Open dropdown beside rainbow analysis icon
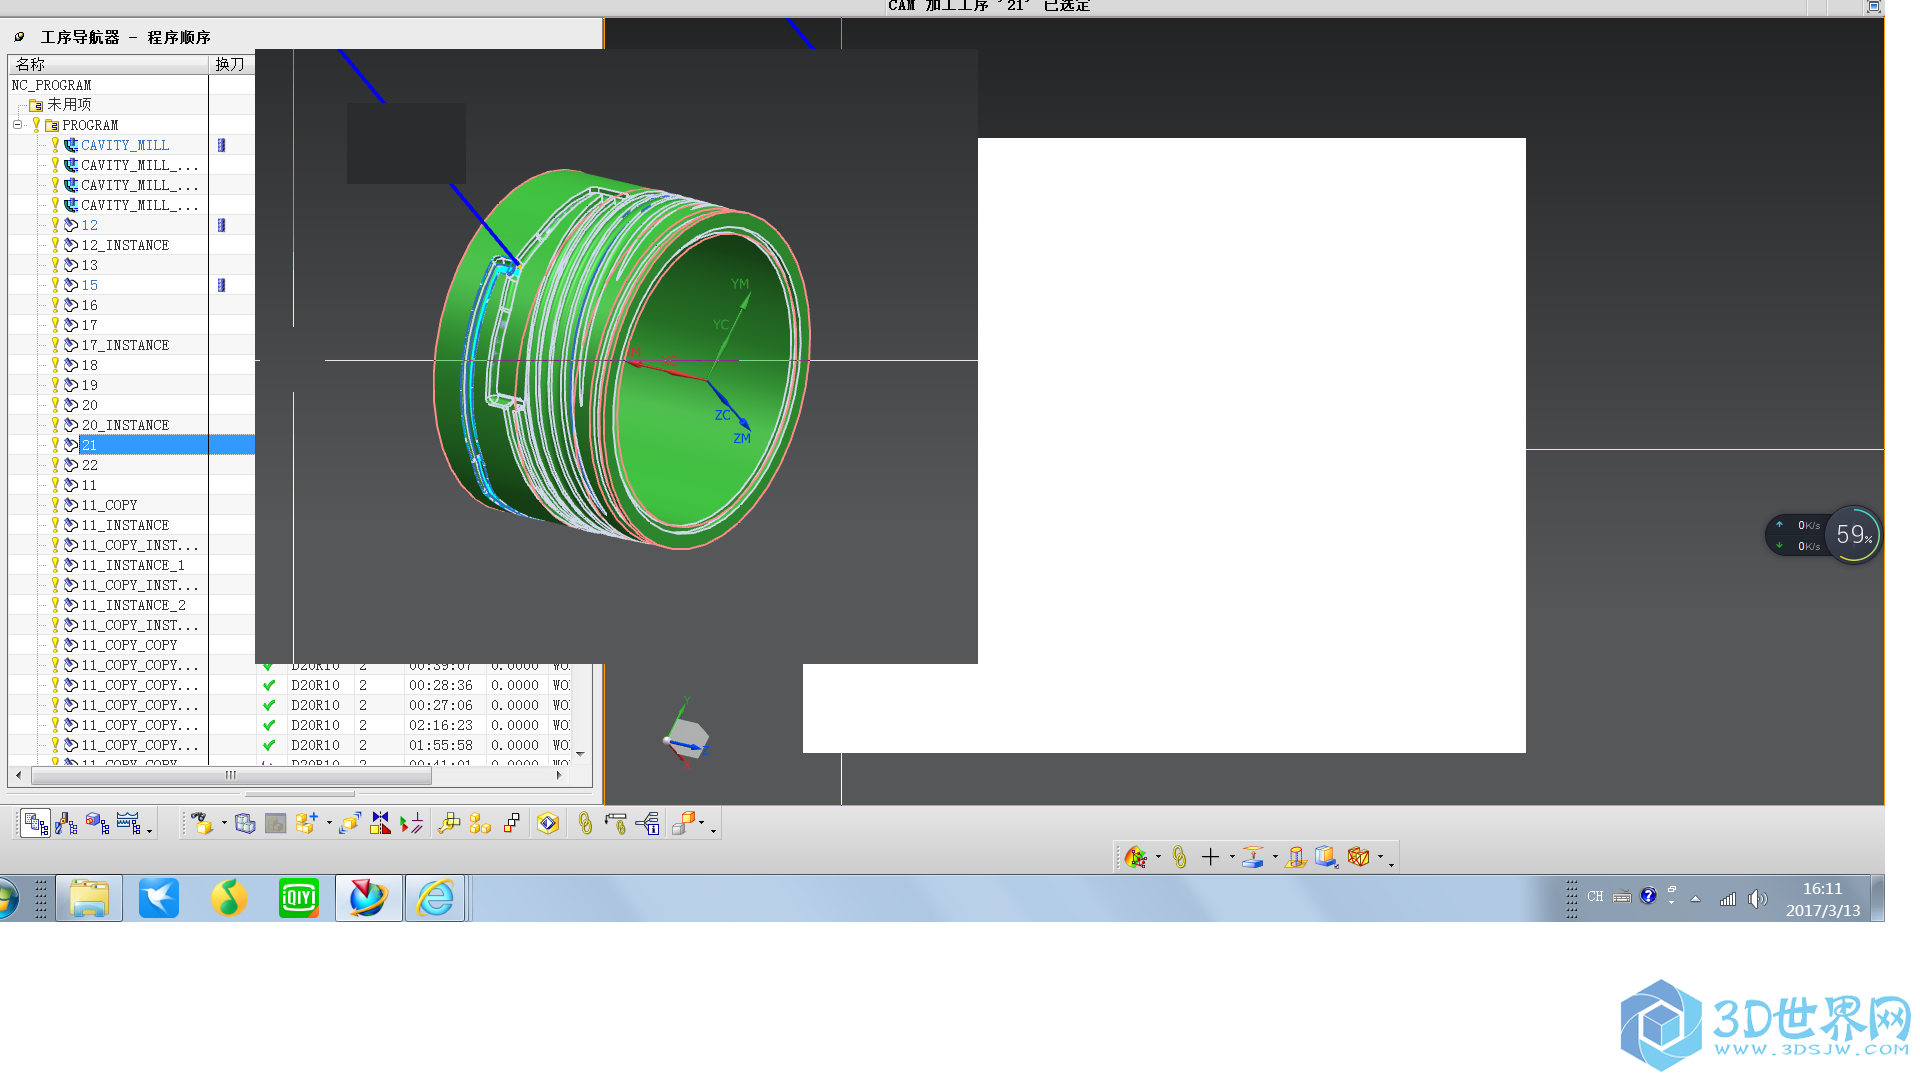1920x1080 pixels. (1158, 857)
